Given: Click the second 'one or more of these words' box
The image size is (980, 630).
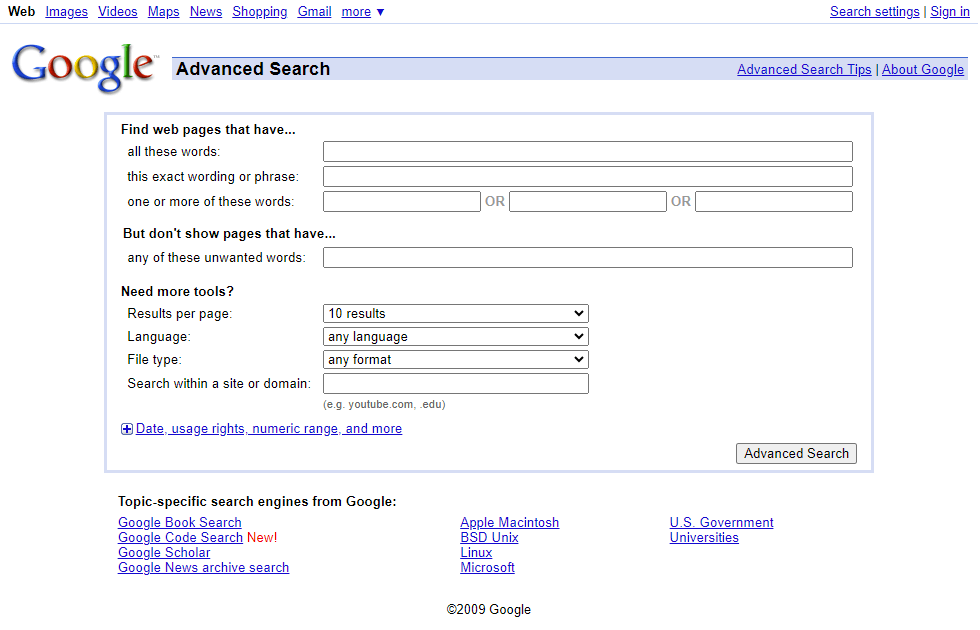Looking at the screenshot, I should tap(588, 201).
